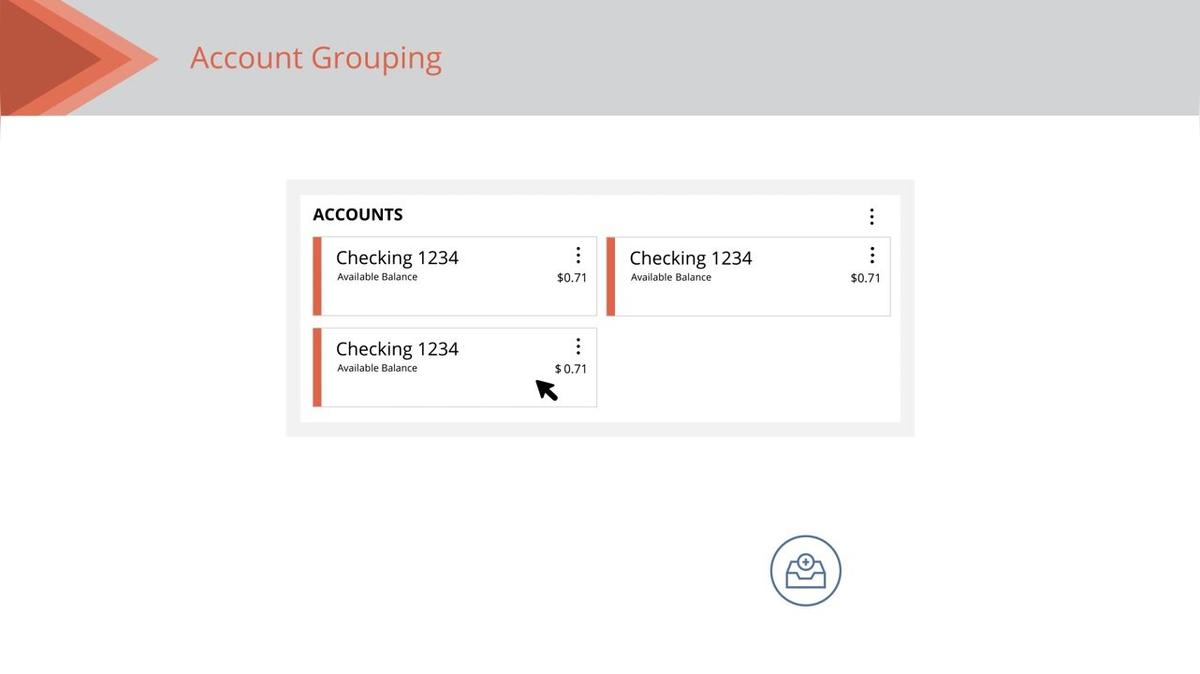Open three-dot menu on top-right Checking card

click(872, 256)
